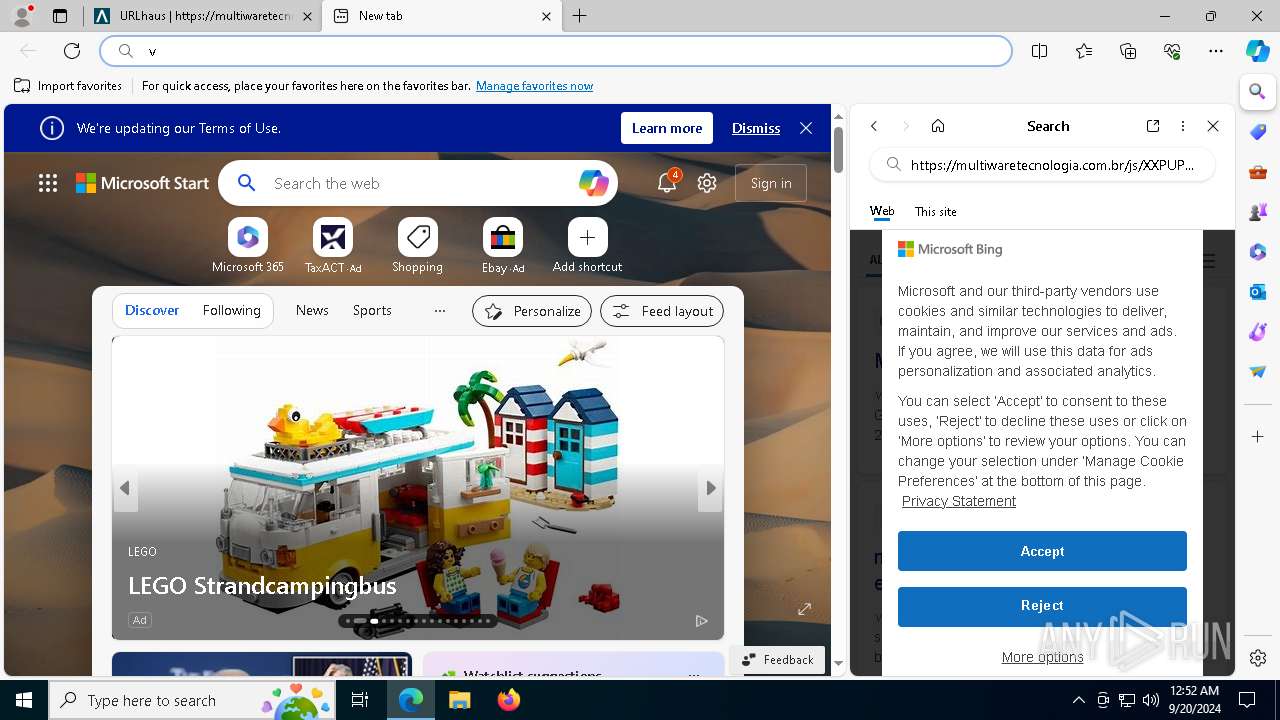Go back in the sidebar Search pane
Screen dimensions: 1280x720
(x=874, y=126)
